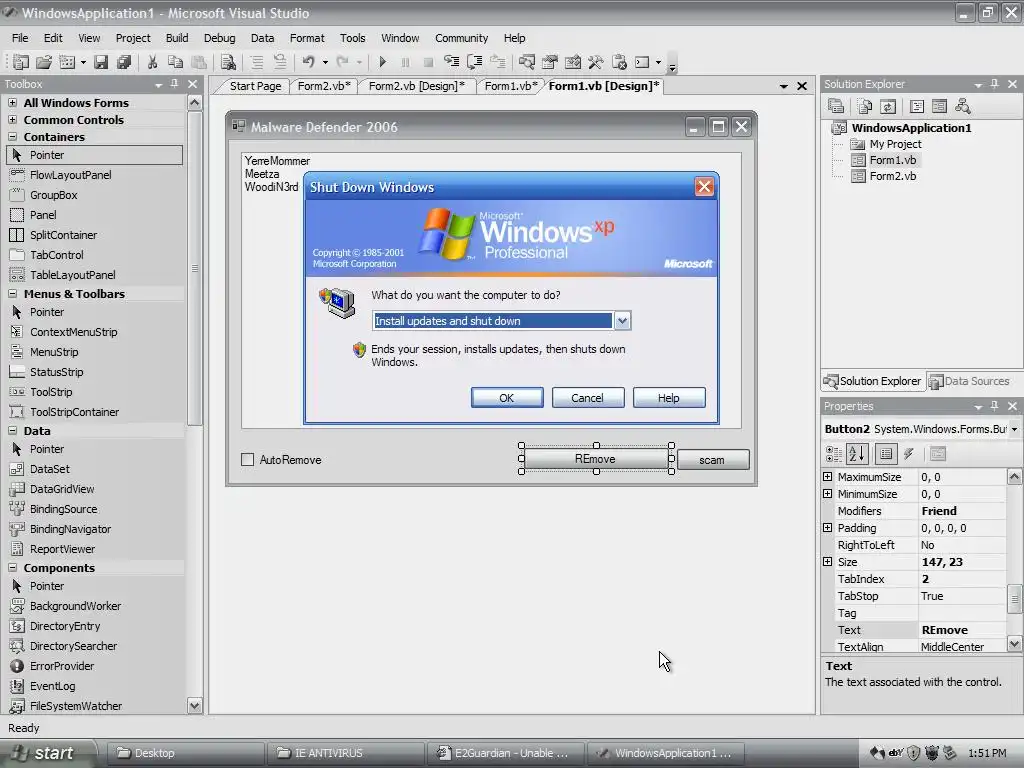Expand the MaximumSize property
This screenshot has height=768, width=1024.
pyautogui.click(x=827, y=477)
